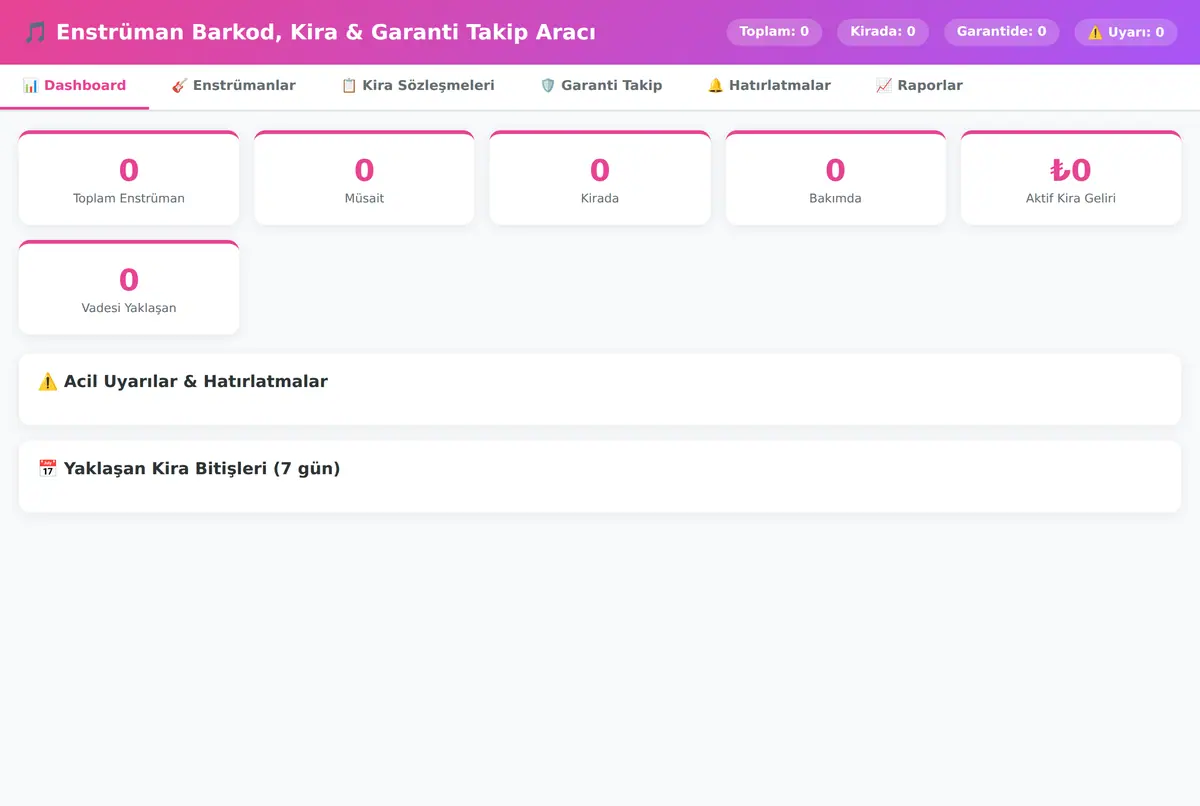Screen dimensions: 1200x806
Task: Click the clipboard icon beside Kira Sözleşmeleri
Action: point(349,86)
